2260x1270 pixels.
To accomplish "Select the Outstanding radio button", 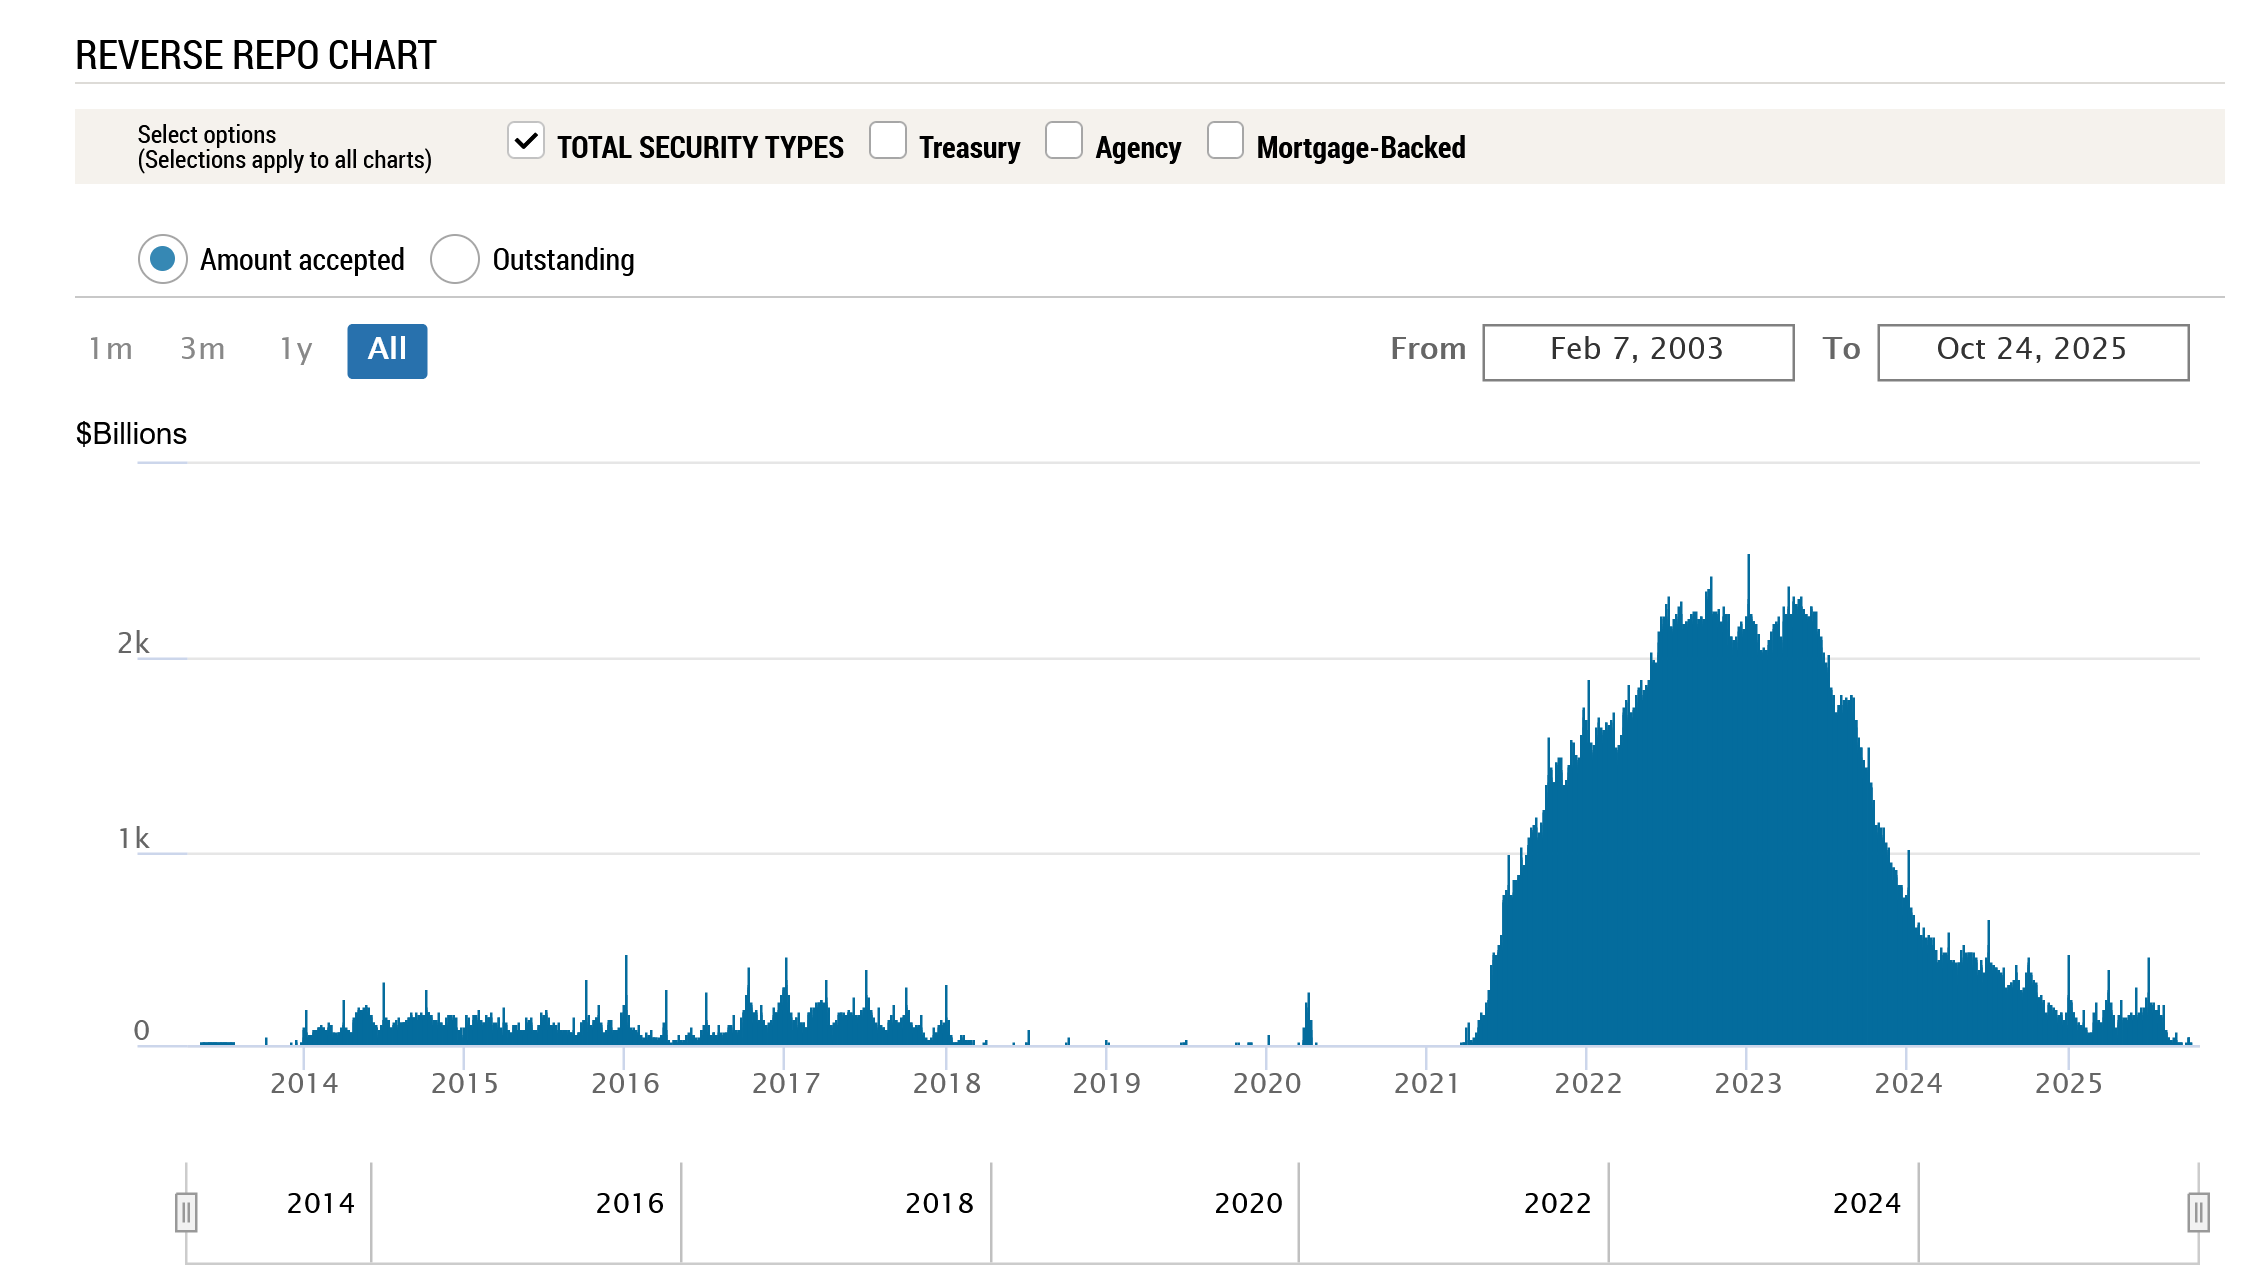I will point(455,259).
